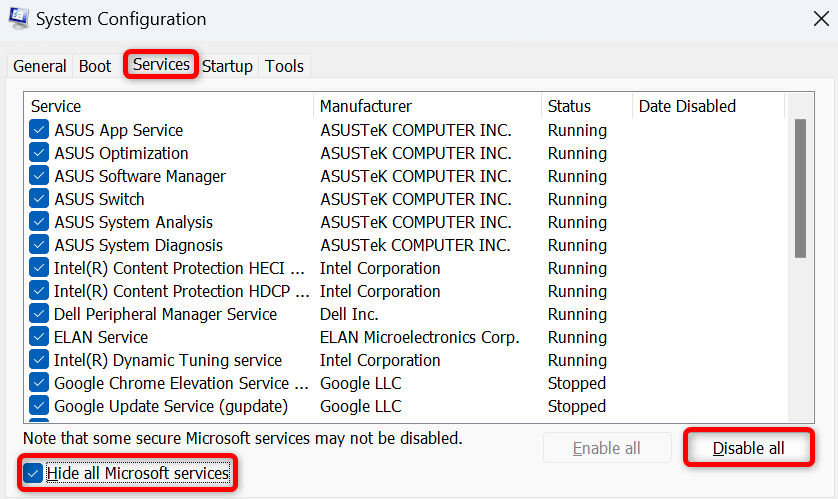Click the services list vertical scrollbar

(800, 188)
